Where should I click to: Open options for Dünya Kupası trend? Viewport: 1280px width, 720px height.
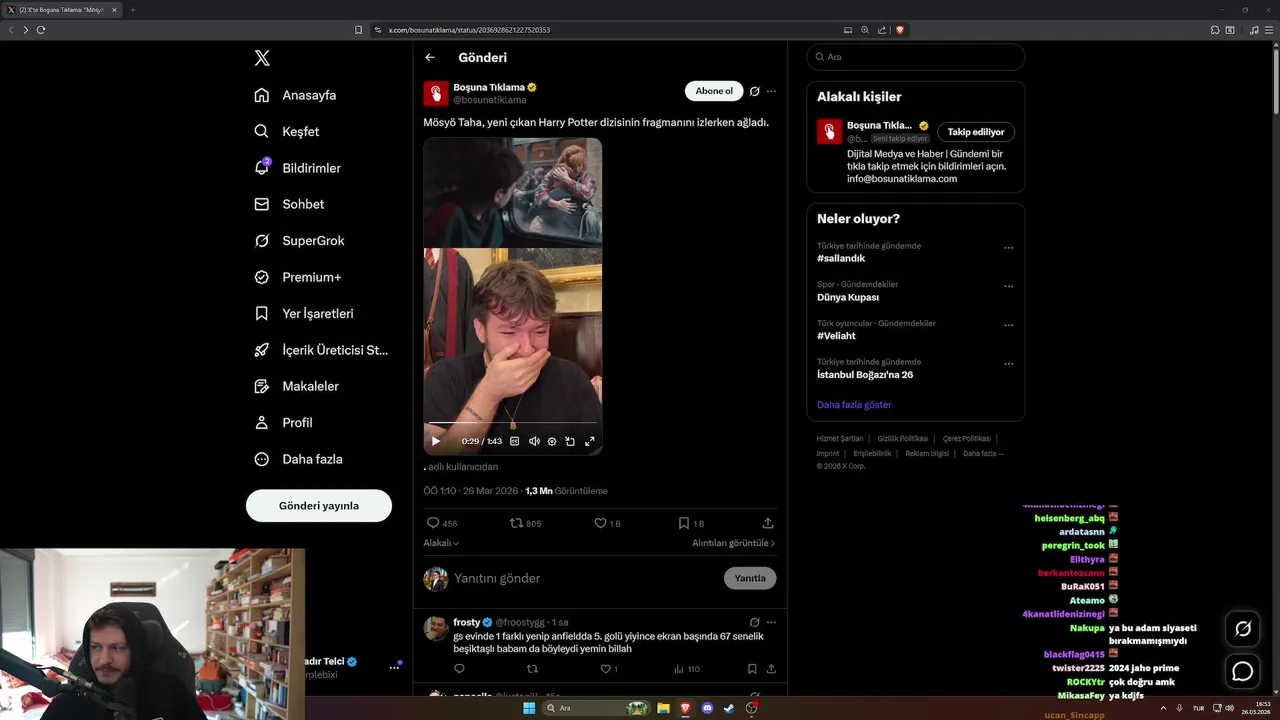click(x=1008, y=286)
